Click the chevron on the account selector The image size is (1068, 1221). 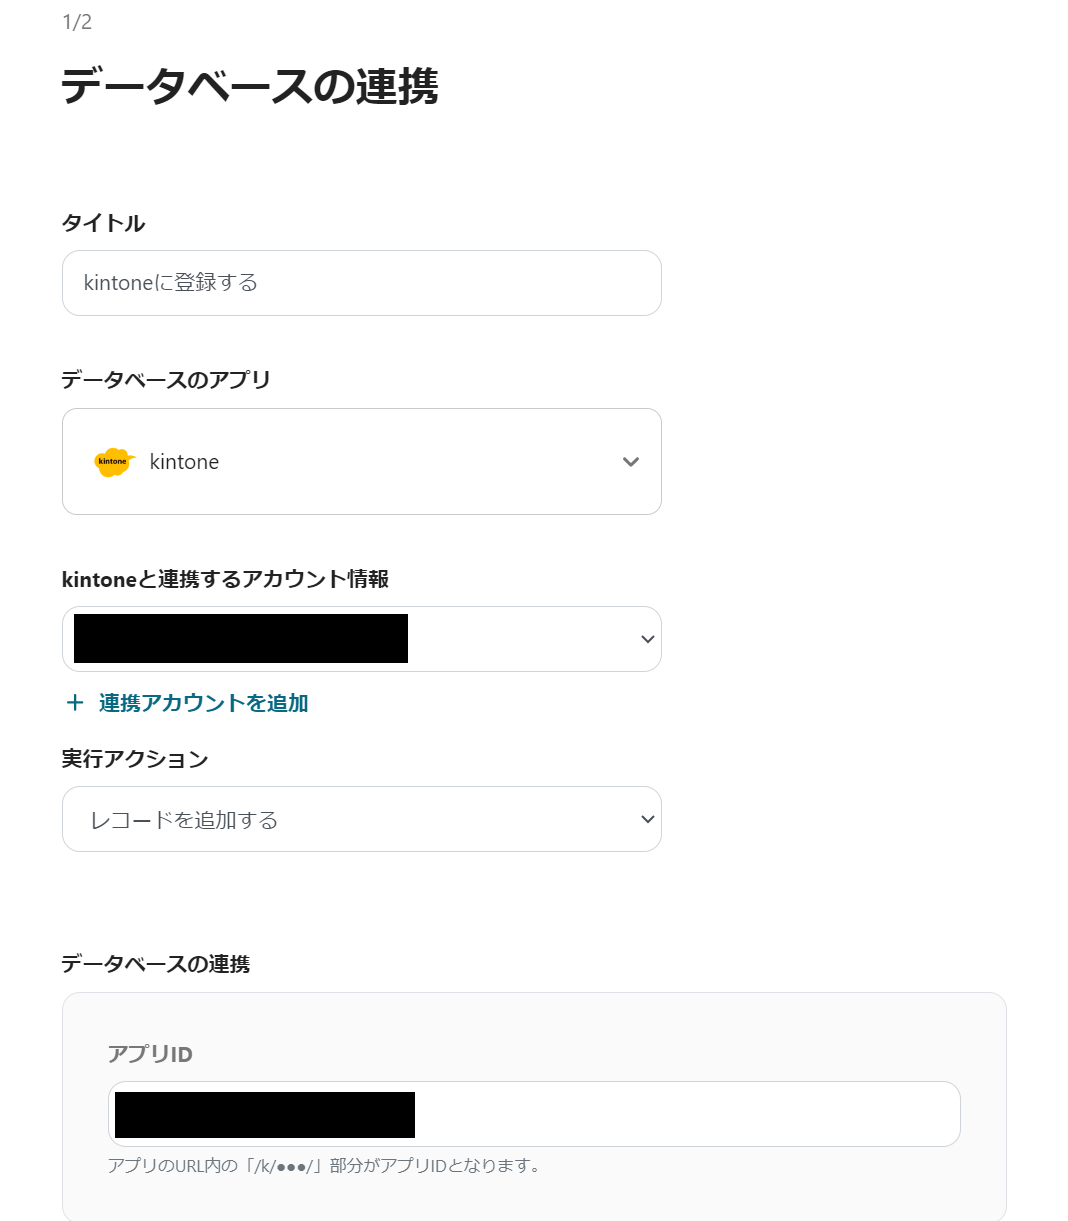pyautogui.click(x=648, y=639)
